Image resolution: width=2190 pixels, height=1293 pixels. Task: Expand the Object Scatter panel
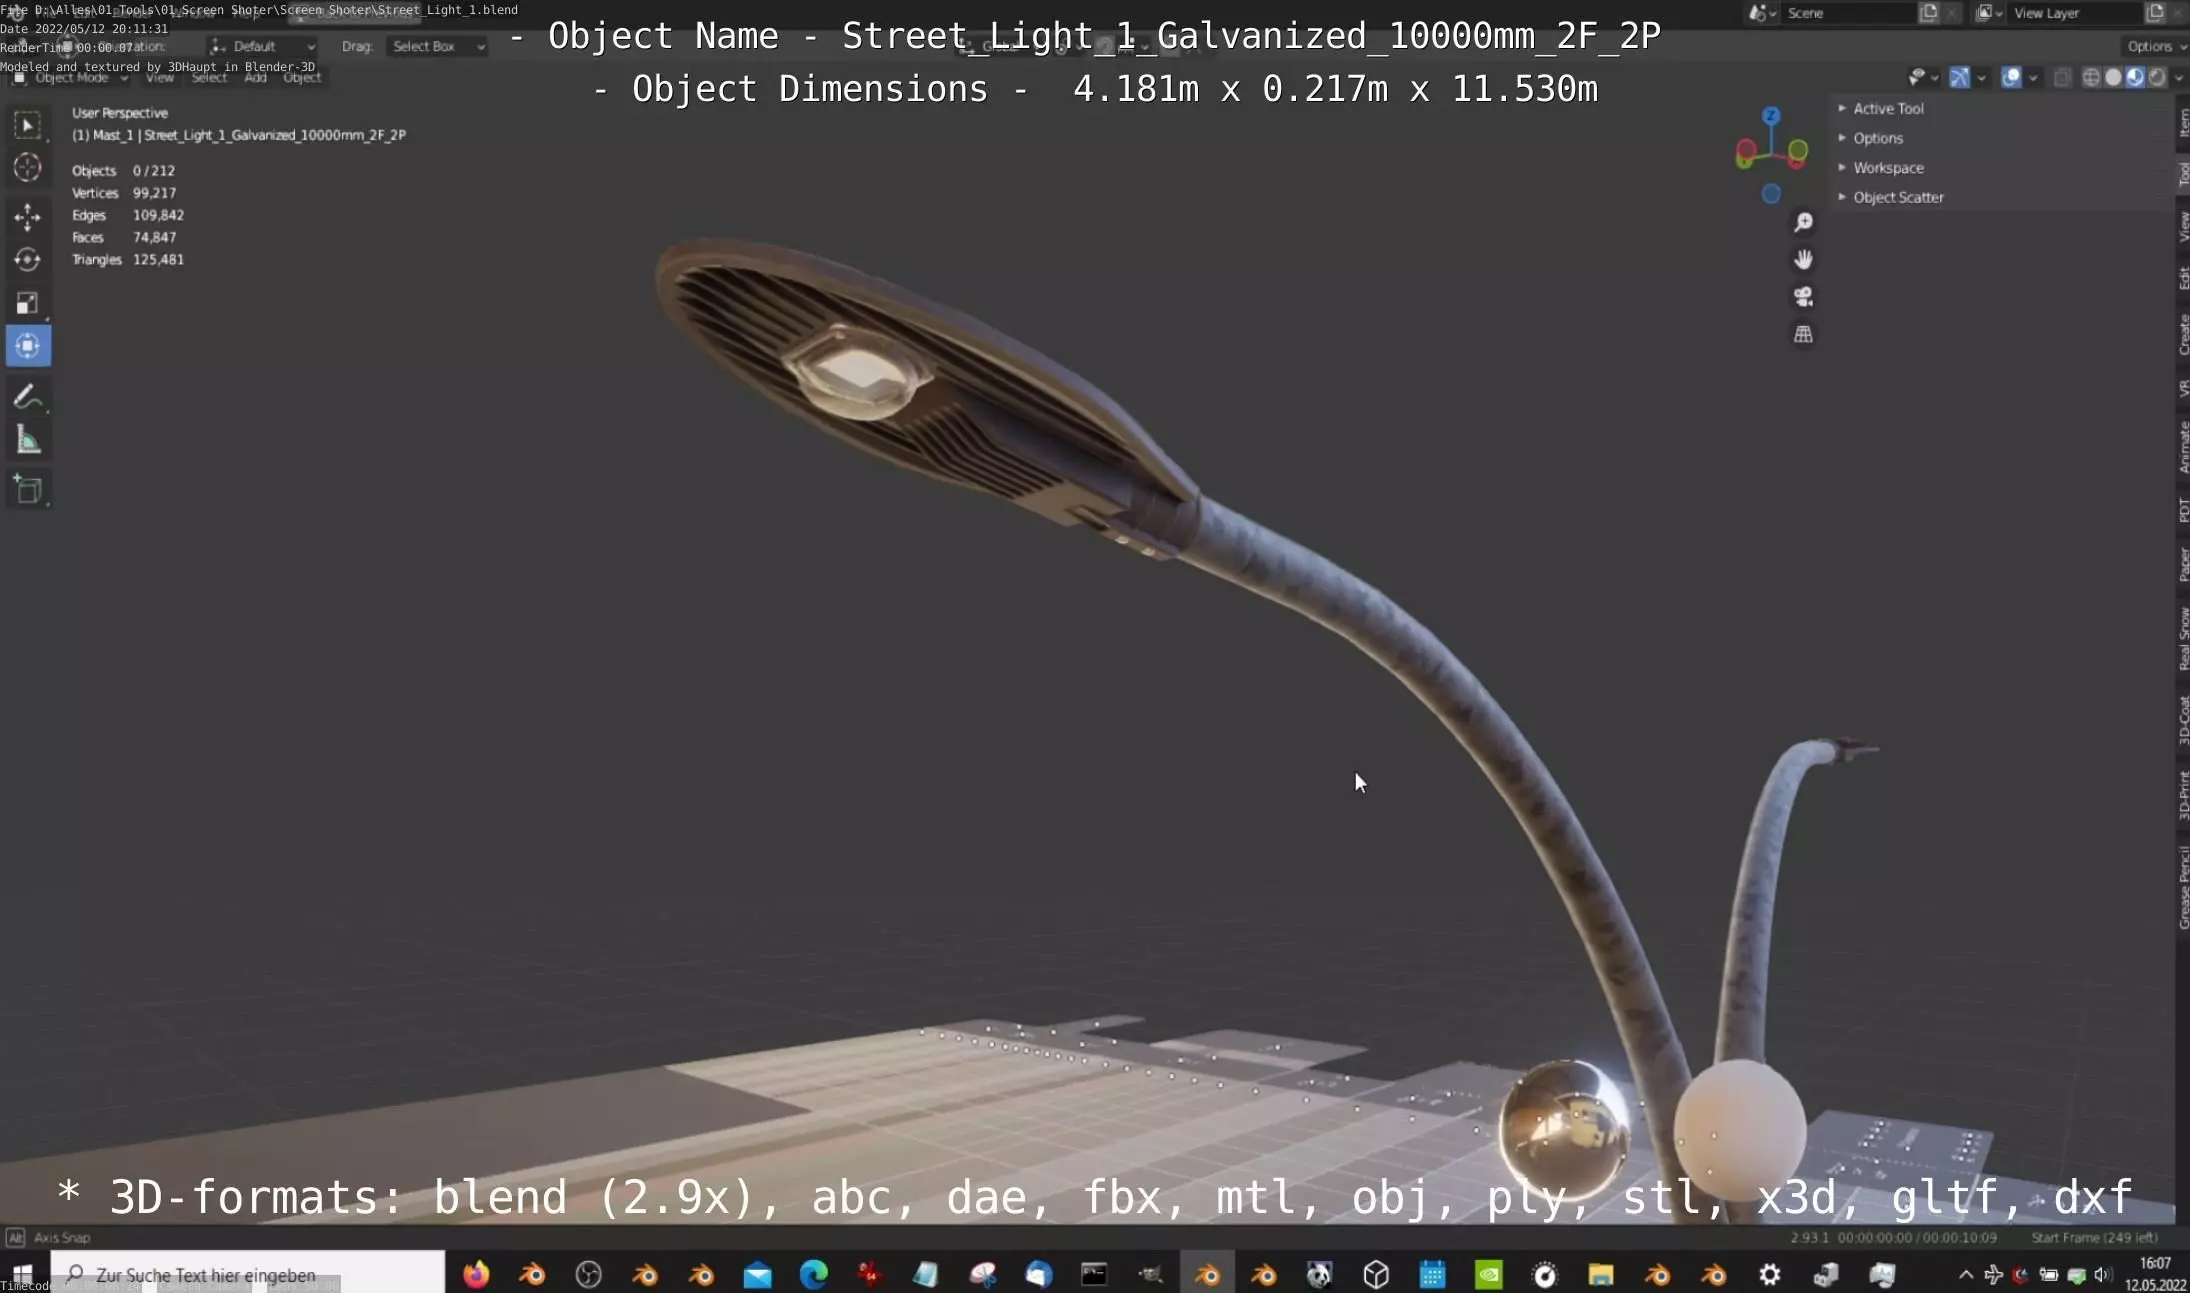tap(1897, 197)
